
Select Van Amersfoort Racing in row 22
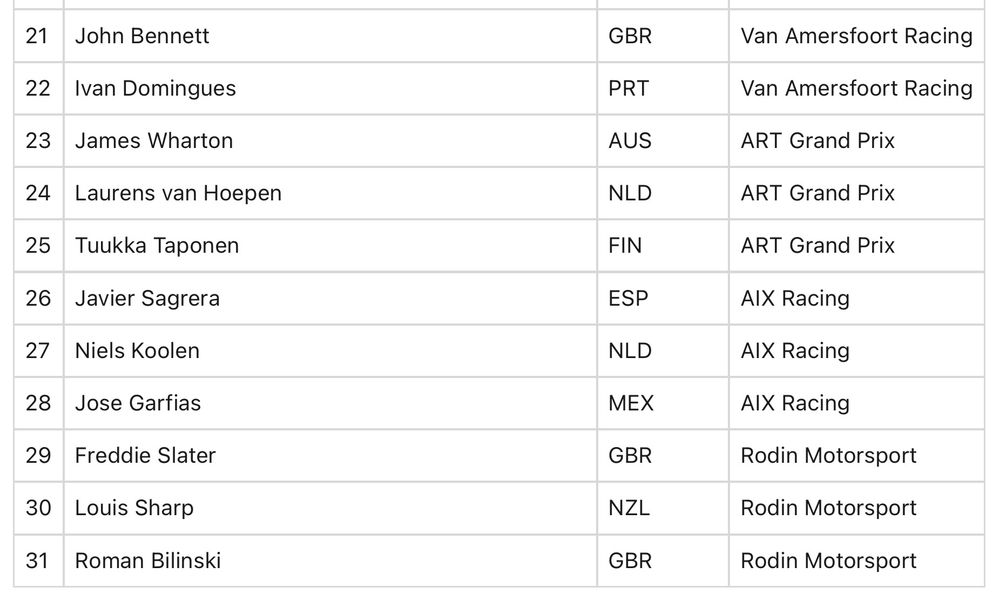click(x=857, y=88)
